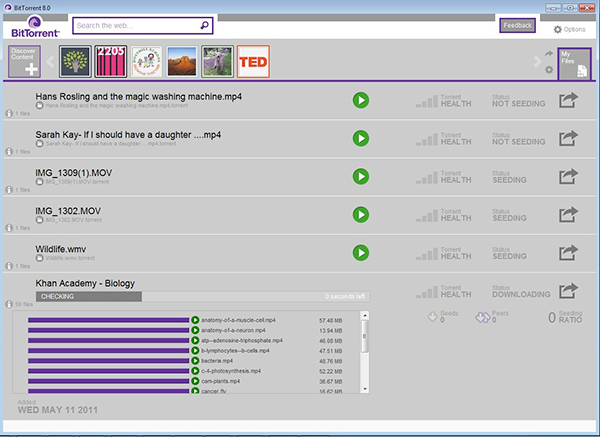This screenshot has height=437, width=600.
Task: Click the IMG_1302.MOV.torrent file icon
Action: (39, 220)
